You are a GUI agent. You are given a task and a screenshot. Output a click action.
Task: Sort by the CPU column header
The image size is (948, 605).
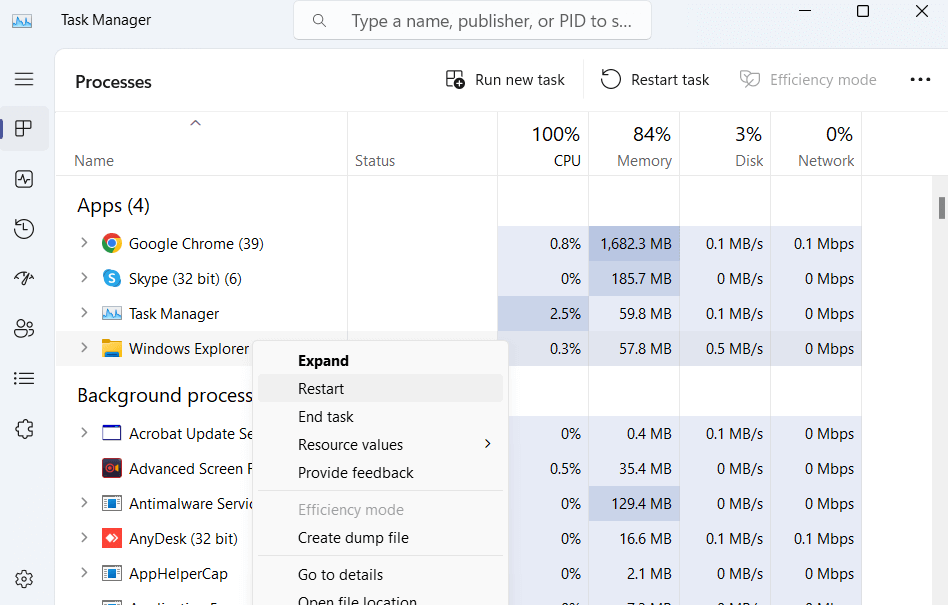click(x=544, y=144)
